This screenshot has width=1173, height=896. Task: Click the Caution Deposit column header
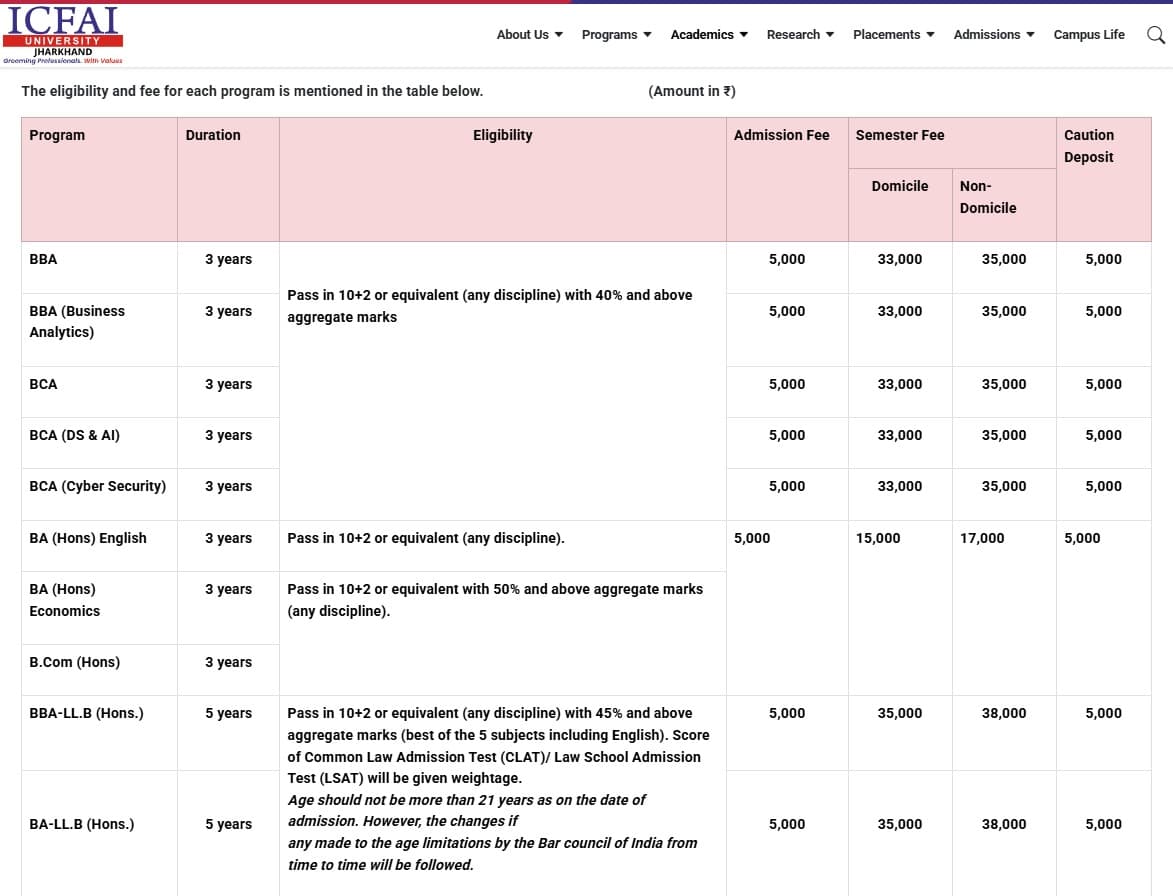tap(1088, 146)
